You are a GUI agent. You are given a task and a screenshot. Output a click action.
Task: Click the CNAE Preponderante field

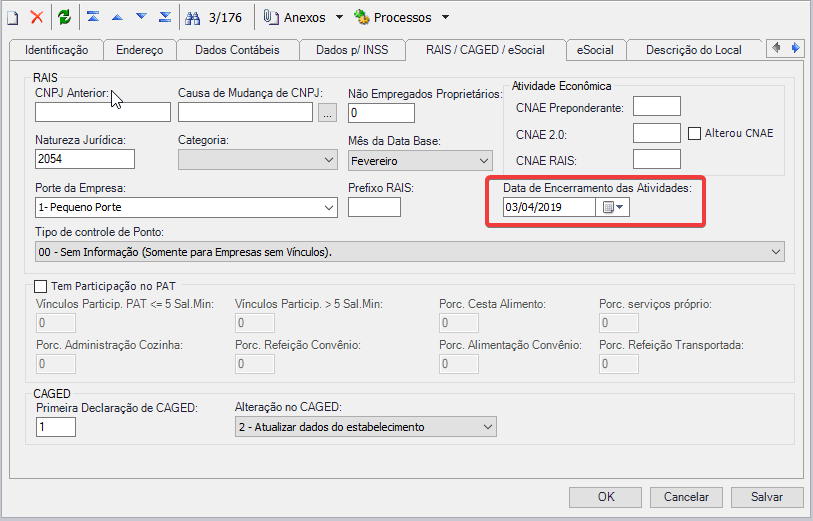[656, 106]
